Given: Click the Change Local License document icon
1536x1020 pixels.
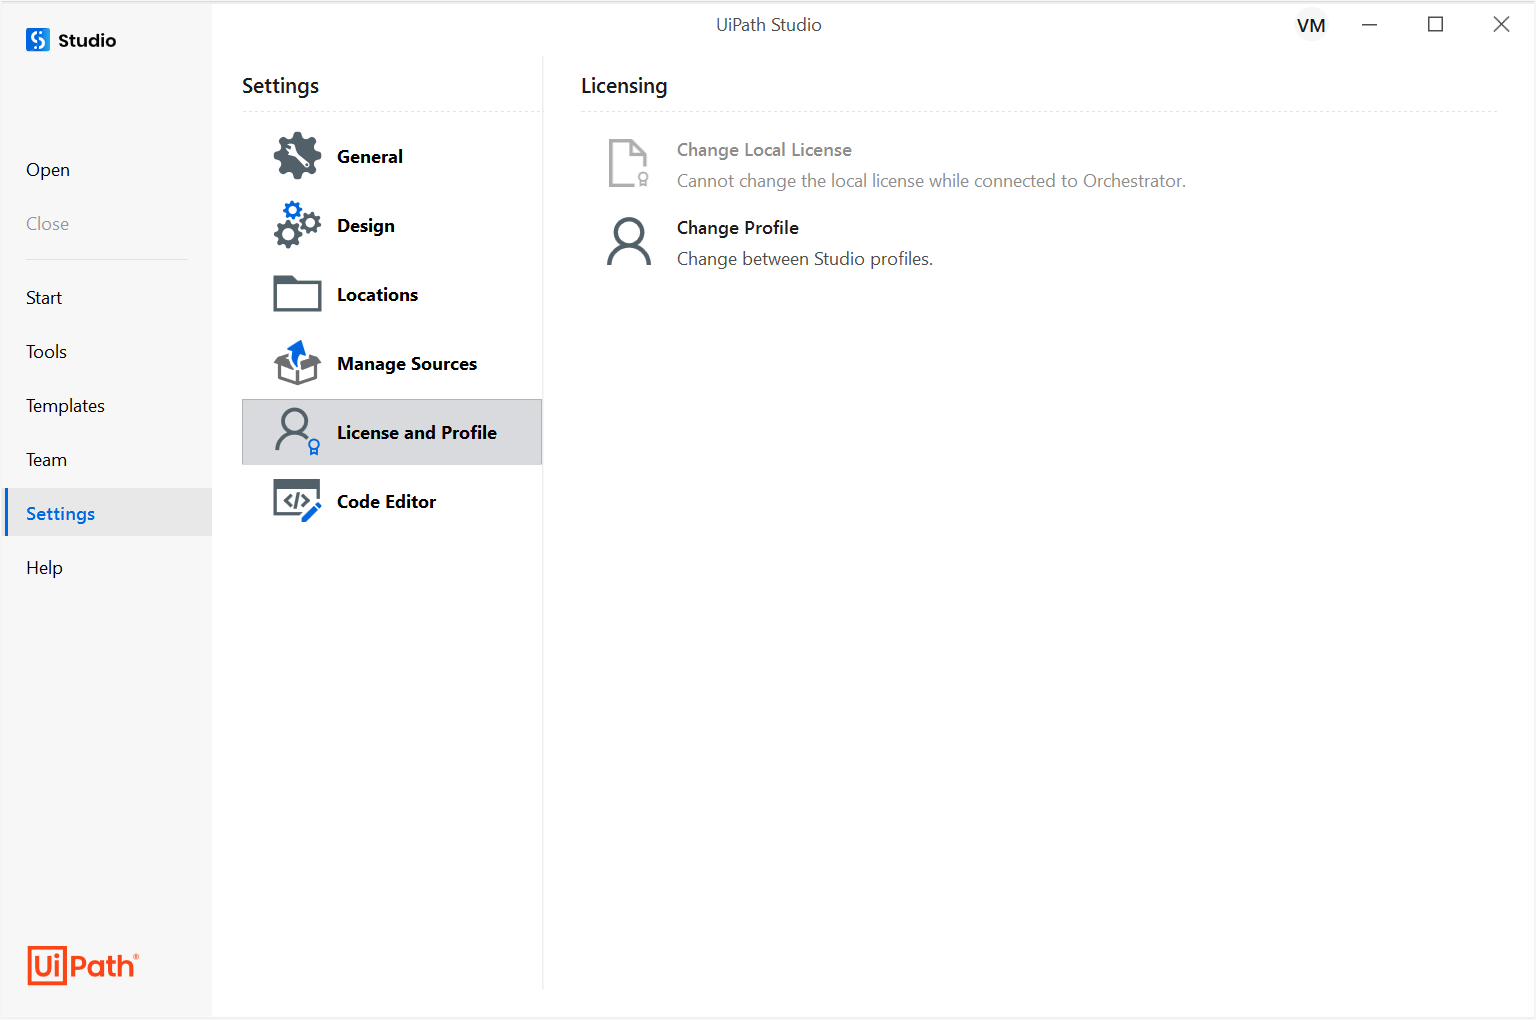Looking at the screenshot, I should click(x=628, y=163).
